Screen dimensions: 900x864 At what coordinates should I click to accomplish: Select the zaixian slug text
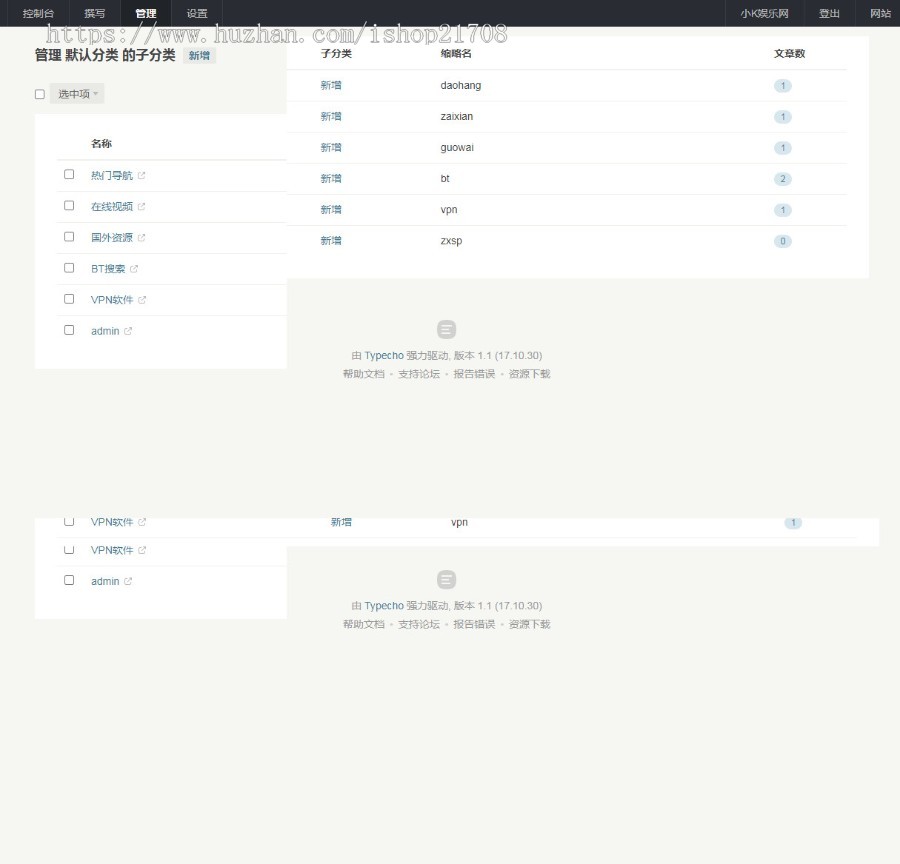tap(457, 117)
